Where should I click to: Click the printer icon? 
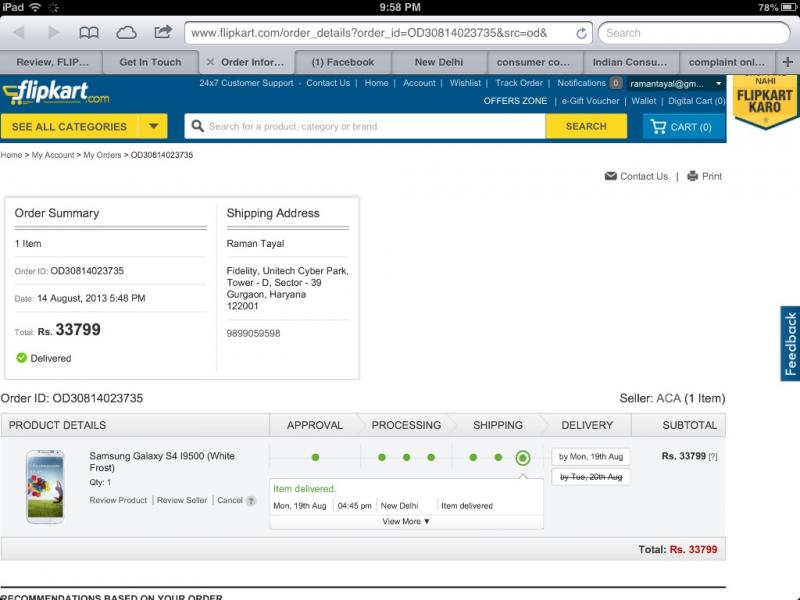coord(692,176)
